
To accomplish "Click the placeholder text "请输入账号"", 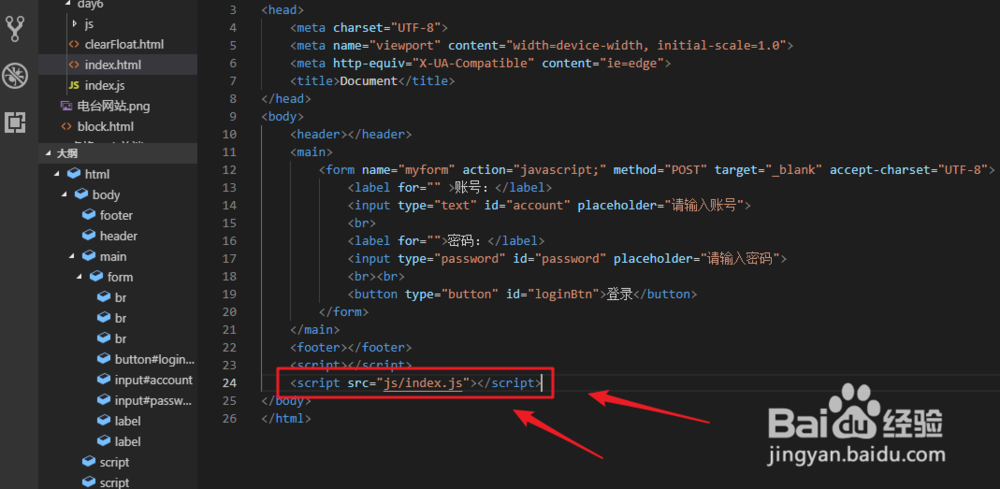I will pos(705,205).
